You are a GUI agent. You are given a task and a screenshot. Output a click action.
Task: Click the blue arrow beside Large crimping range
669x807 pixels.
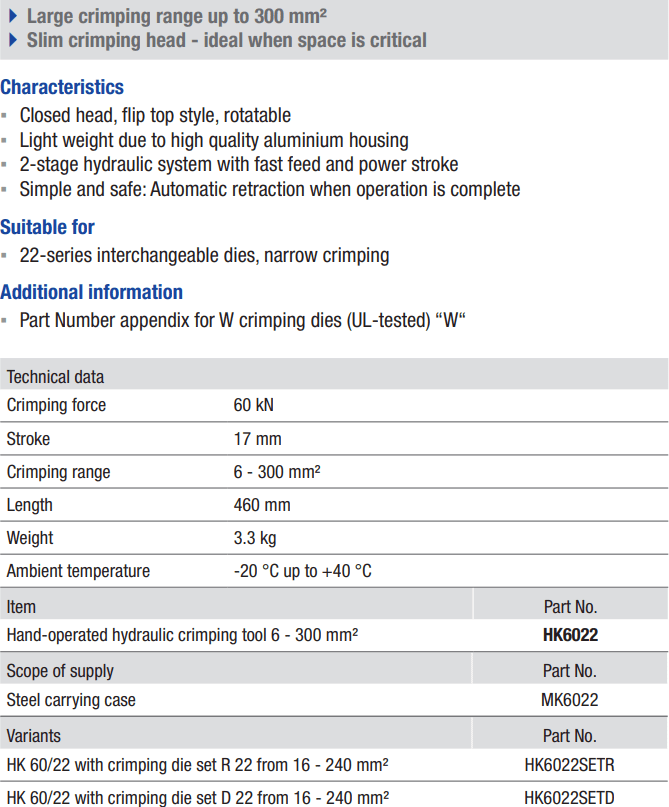pos(12,16)
